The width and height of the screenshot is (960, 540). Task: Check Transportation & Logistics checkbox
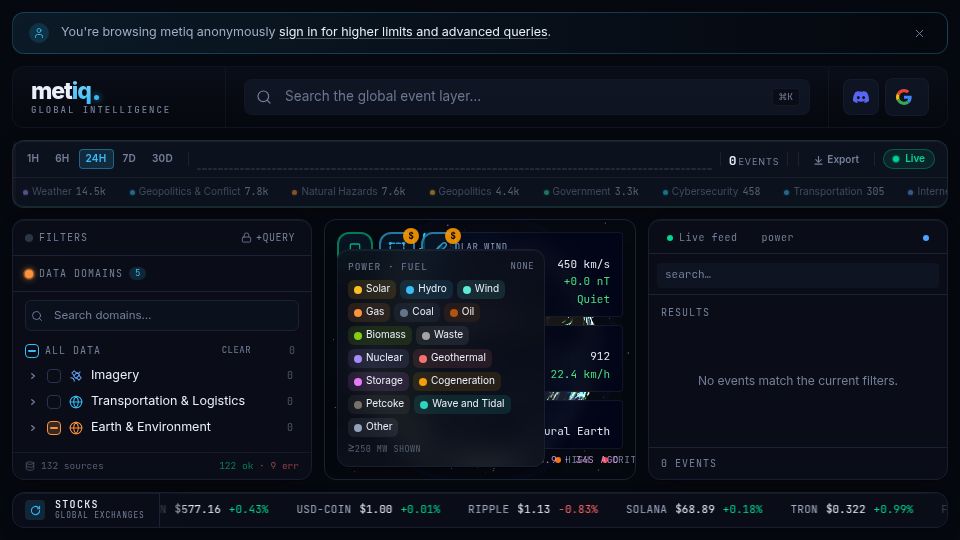click(x=54, y=402)
